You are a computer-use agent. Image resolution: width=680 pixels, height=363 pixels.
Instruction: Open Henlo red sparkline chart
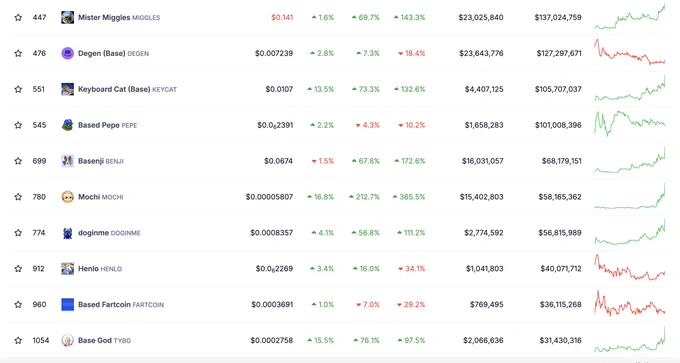[x=630, y=267]
